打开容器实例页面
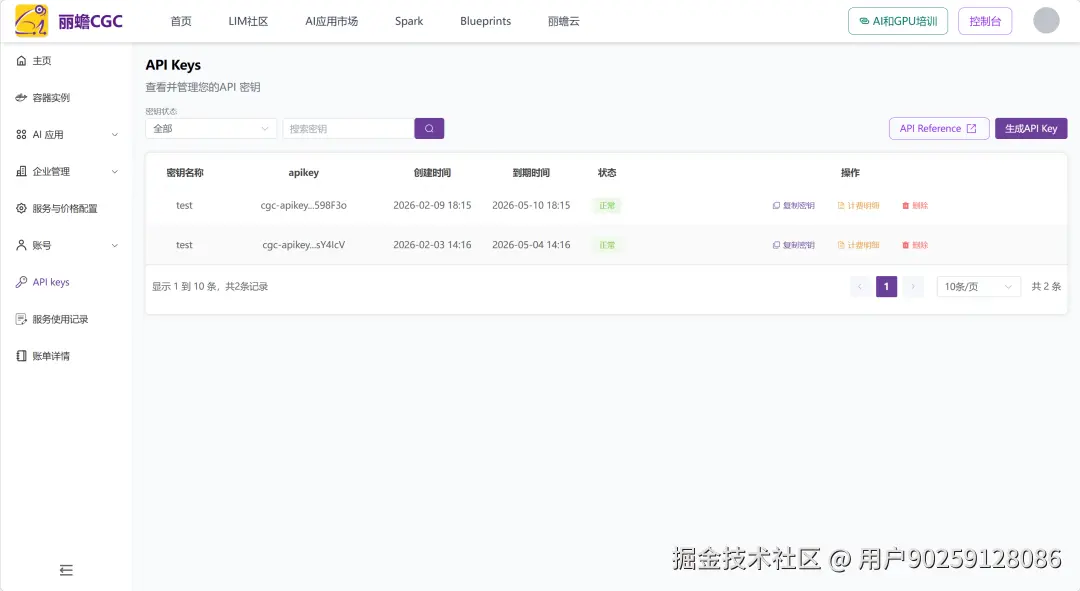The image size is (1080, 591). [55, 97]
